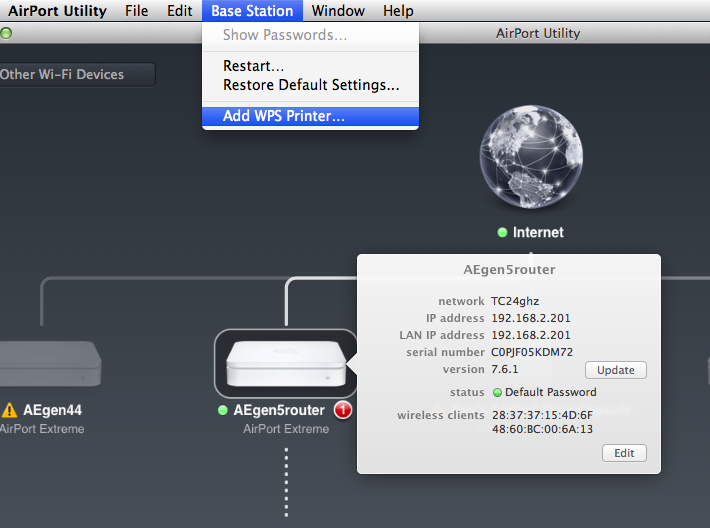Viewport: 710px width, 528px height.
Task: Click version value 7.6.1
Action: (505, 369)
